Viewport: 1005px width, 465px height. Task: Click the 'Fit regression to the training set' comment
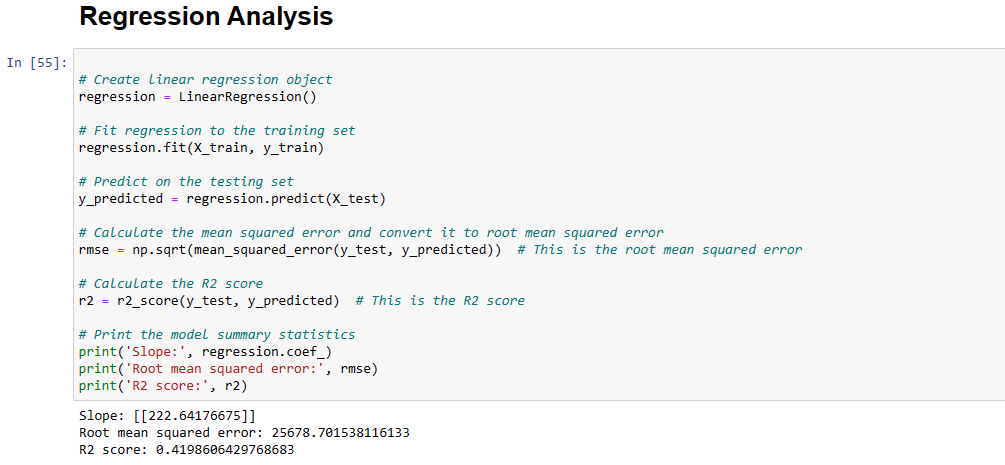217,130
